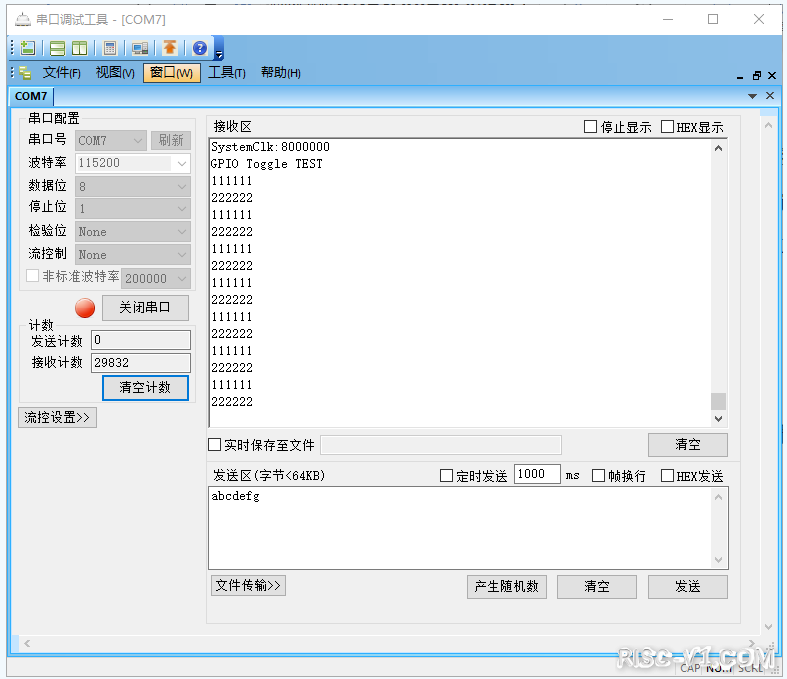This screenshot has height=679, width=787.
Task: Open the toolbar overflow options arrow
Action: point(219,54)
